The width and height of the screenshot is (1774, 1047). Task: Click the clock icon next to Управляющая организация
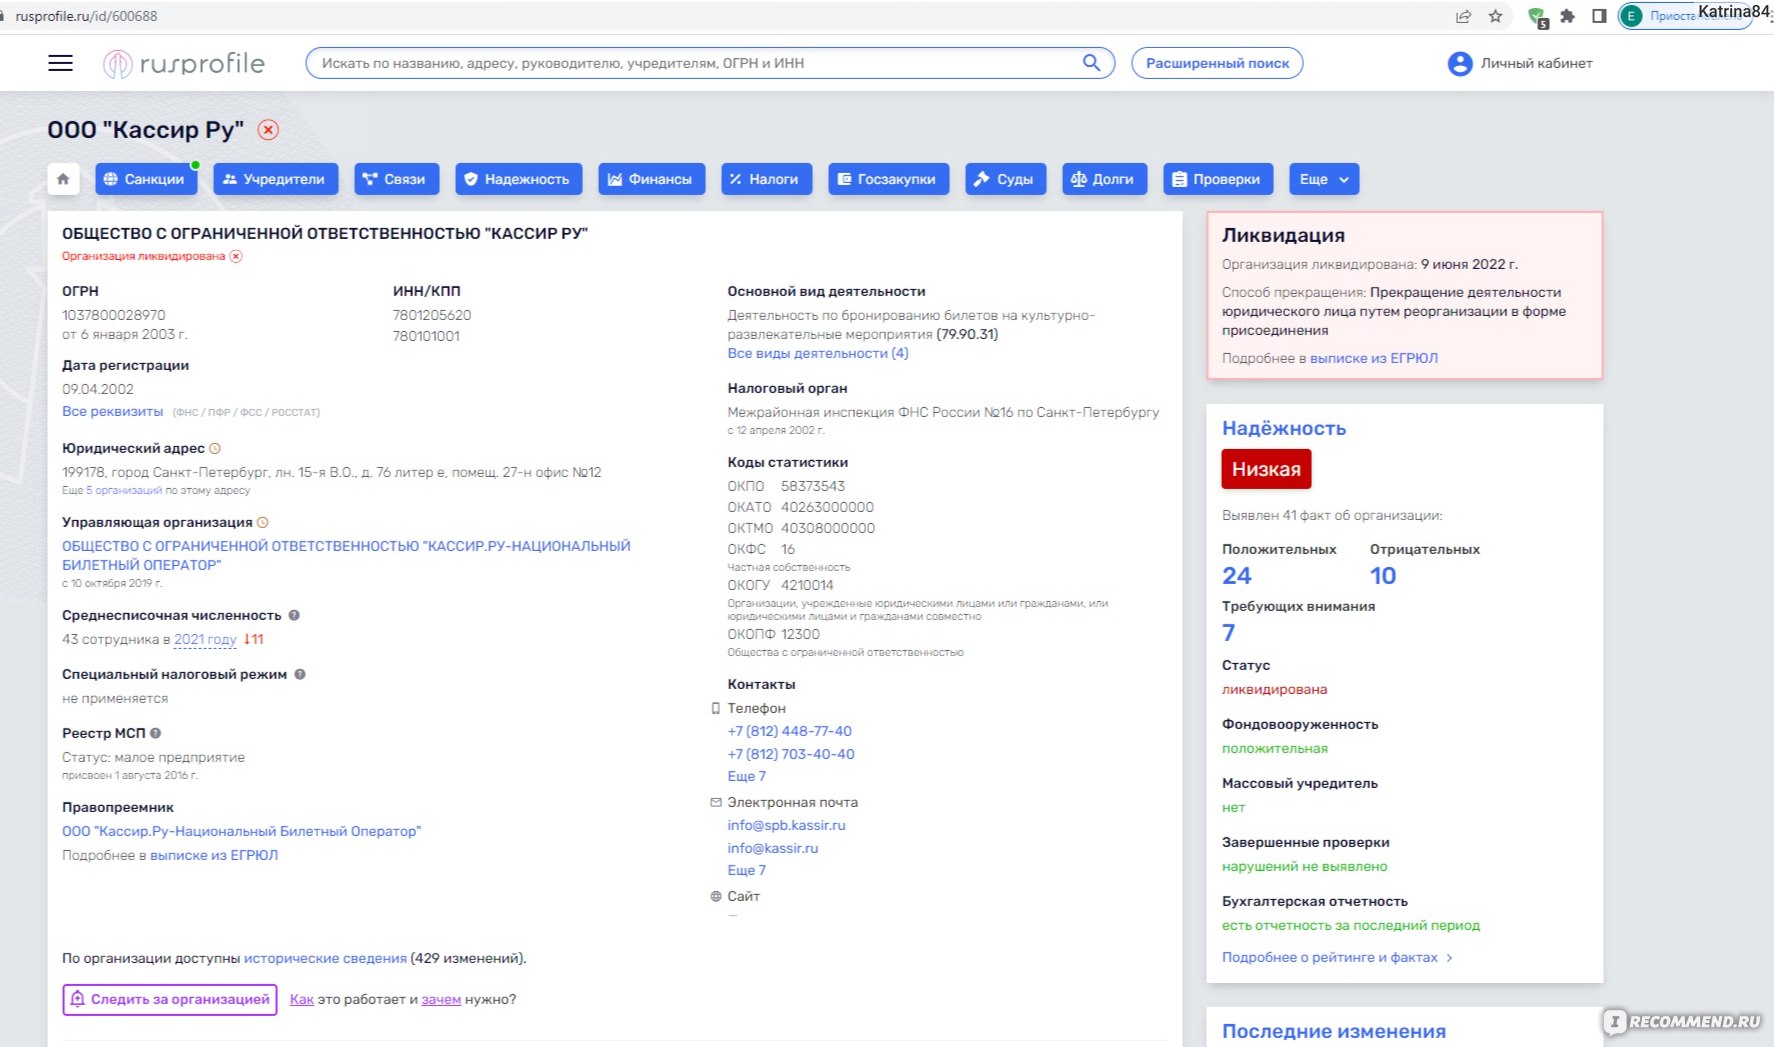[263, 523]
